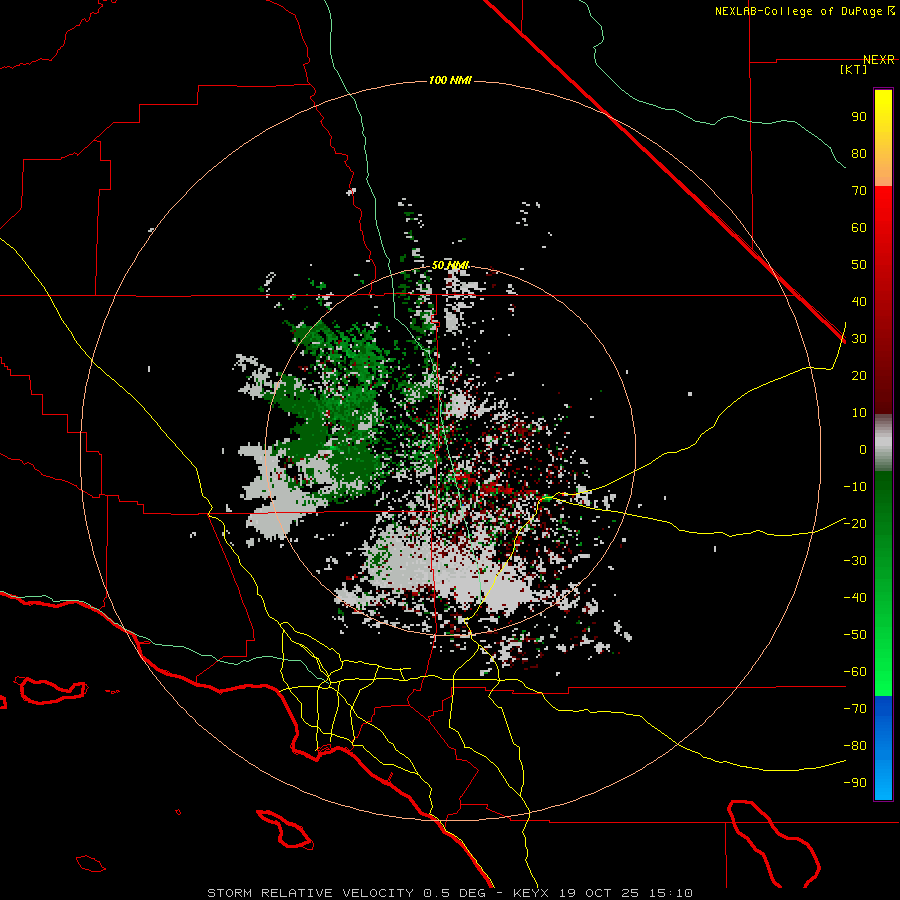Click the positive 10 scale value

859,413
